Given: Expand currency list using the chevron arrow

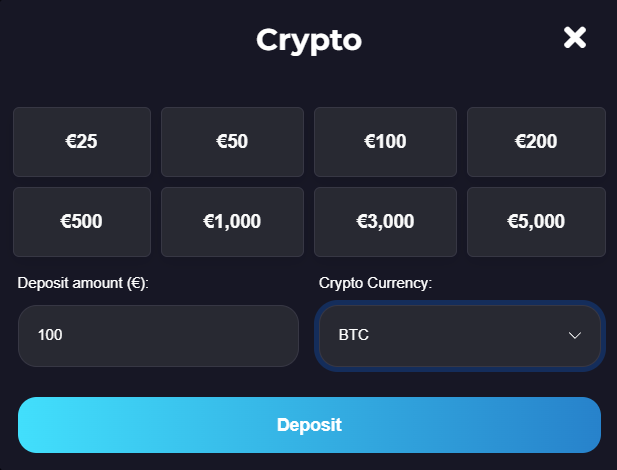Looking at the screenshot, I should (x=575, y=336).
